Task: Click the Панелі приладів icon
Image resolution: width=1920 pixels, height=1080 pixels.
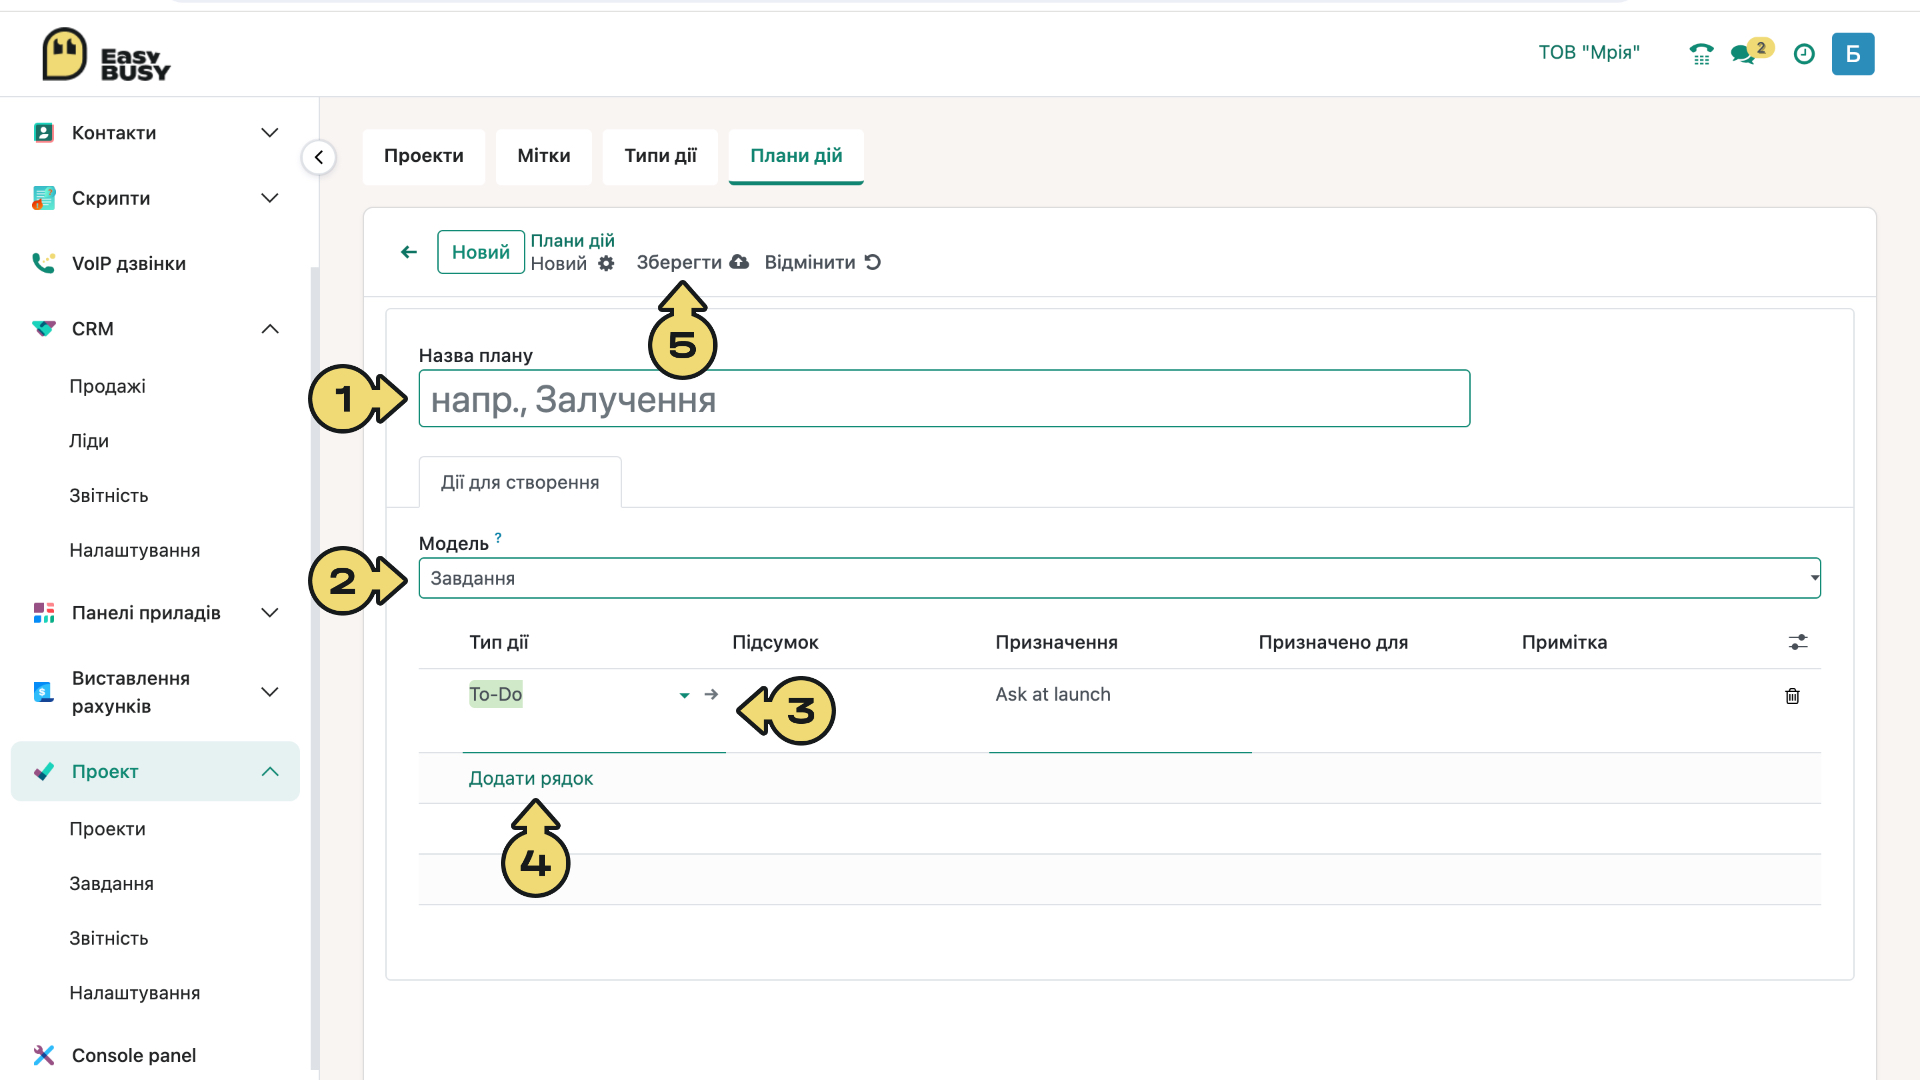Action: pos(43,613)
